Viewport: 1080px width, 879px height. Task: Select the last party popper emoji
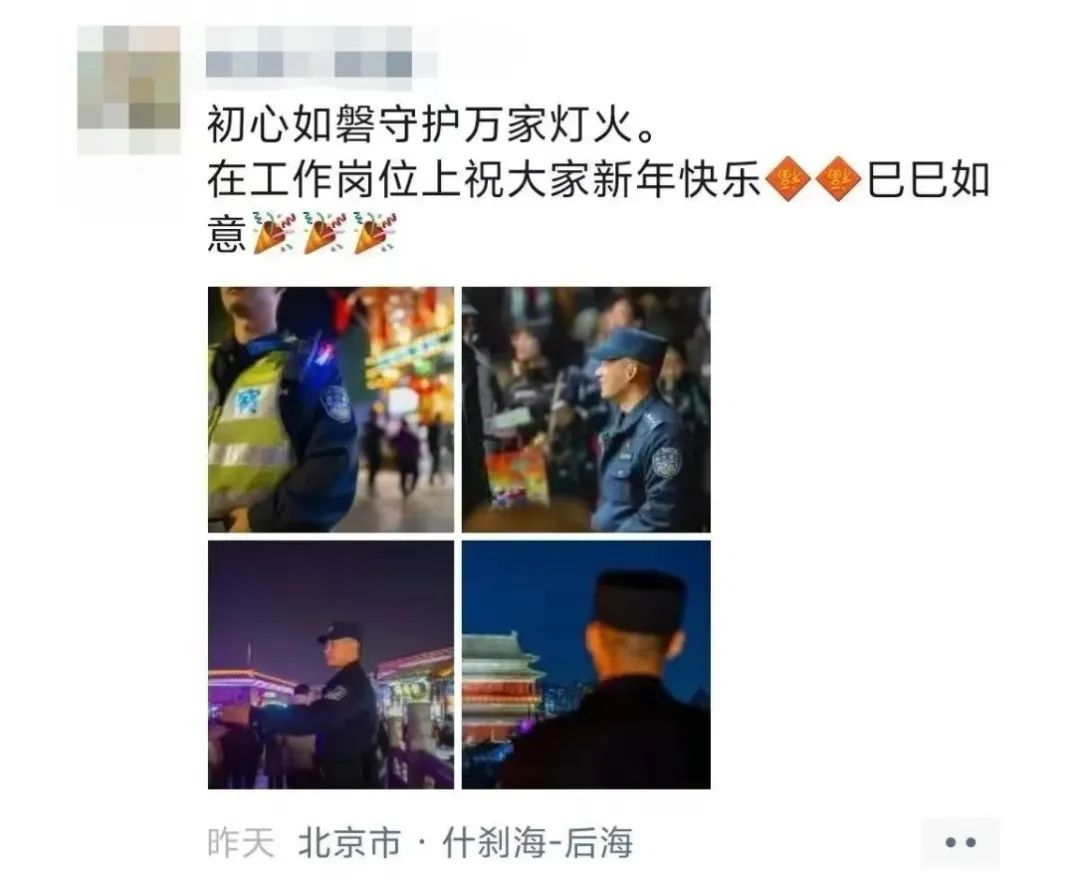374,233
